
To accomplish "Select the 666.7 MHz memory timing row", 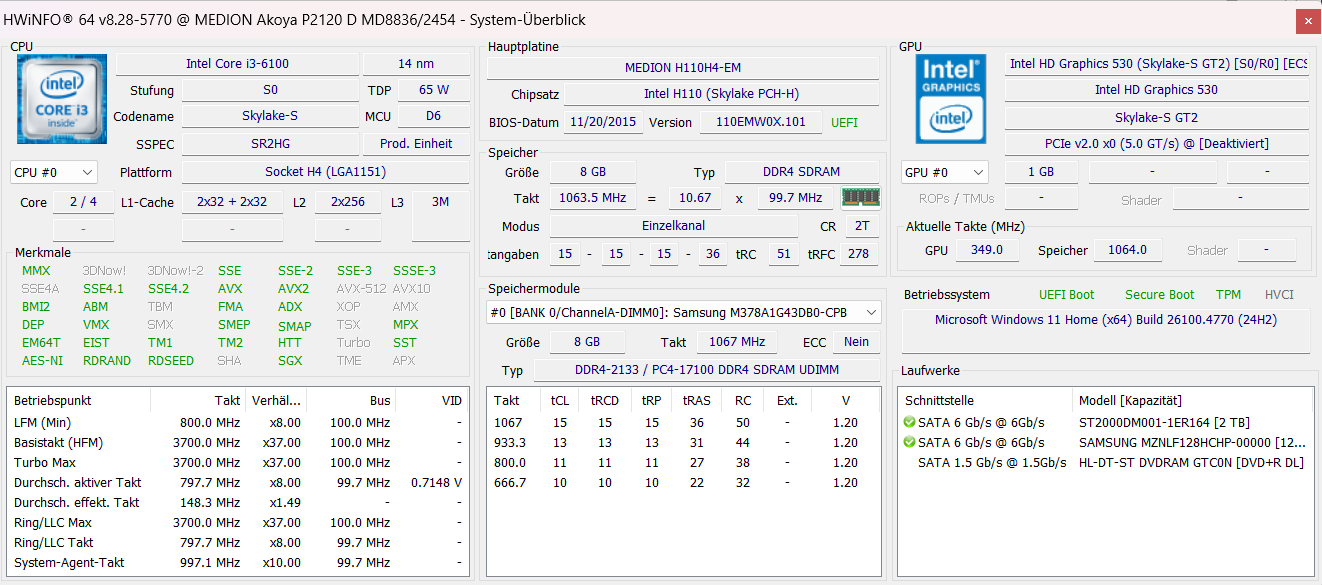I will [x=683, y=483].
